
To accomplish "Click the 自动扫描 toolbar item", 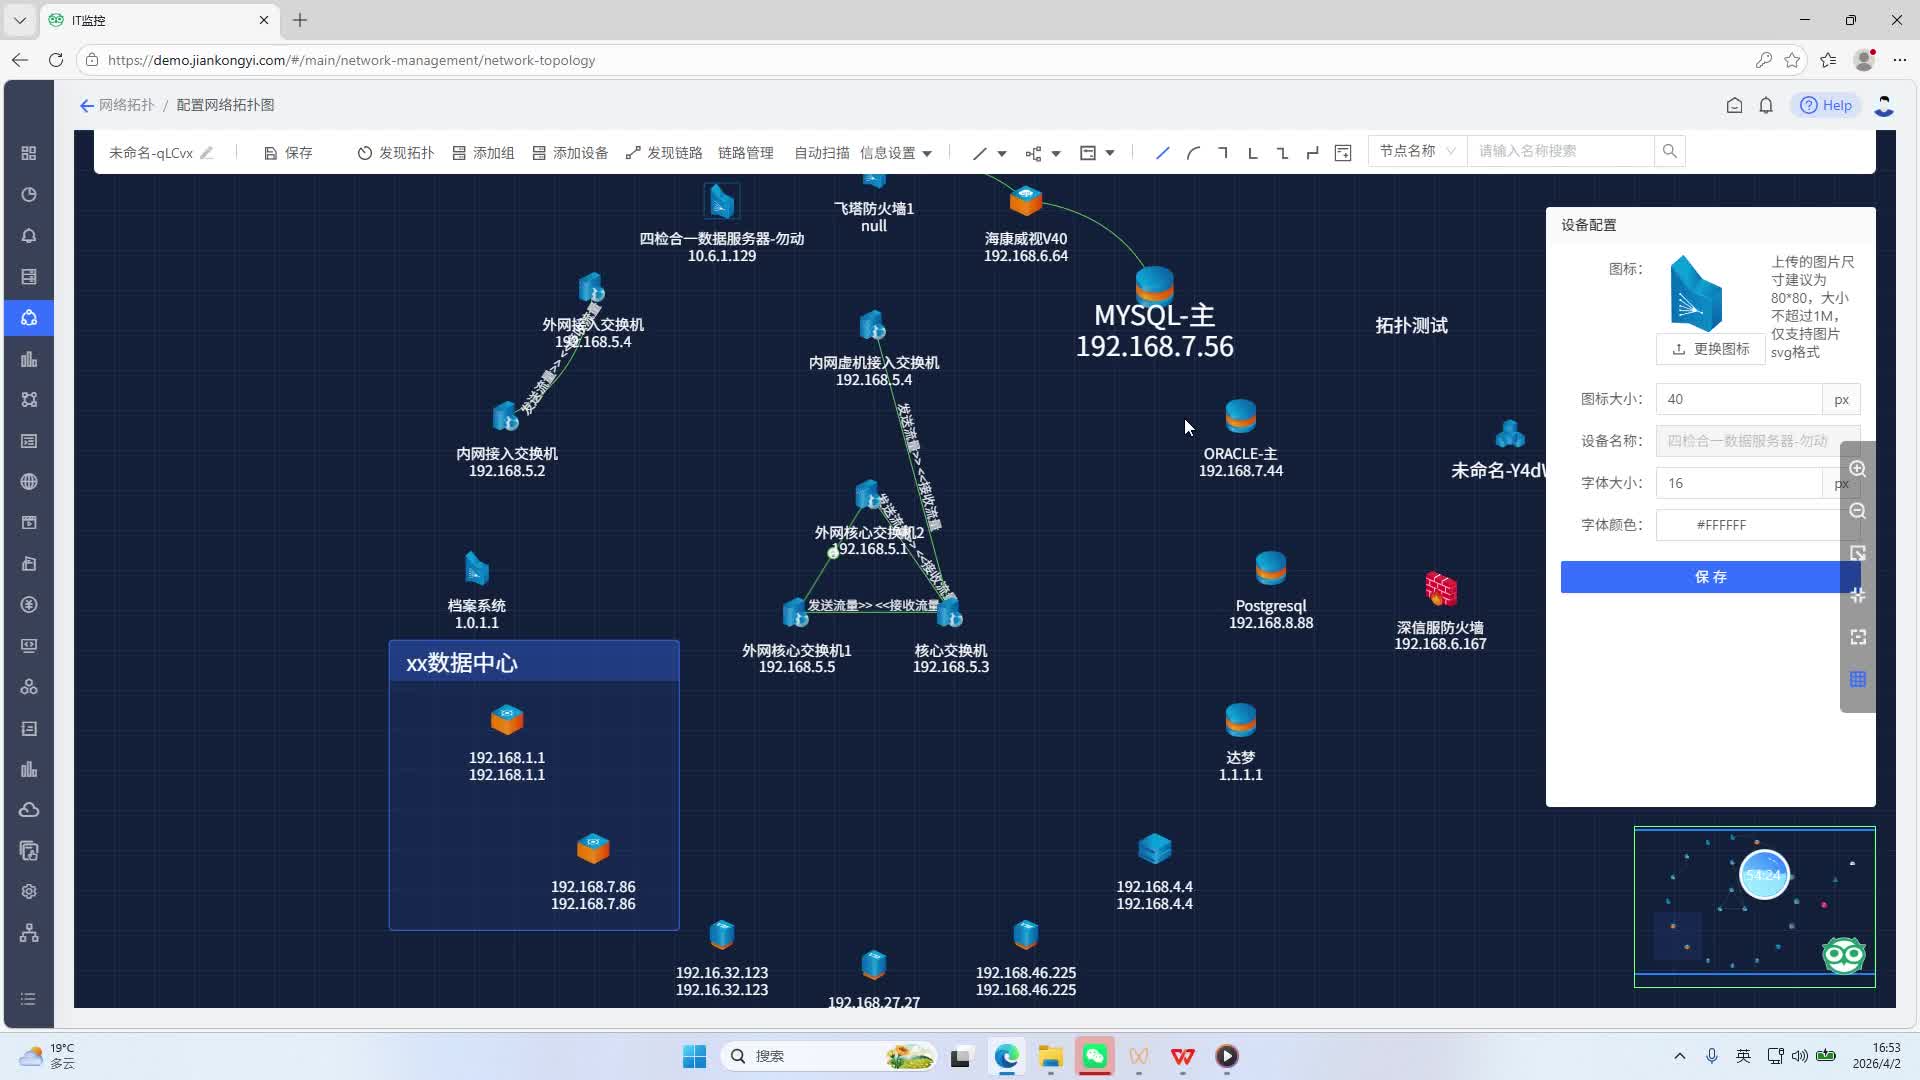I will 821,153.
